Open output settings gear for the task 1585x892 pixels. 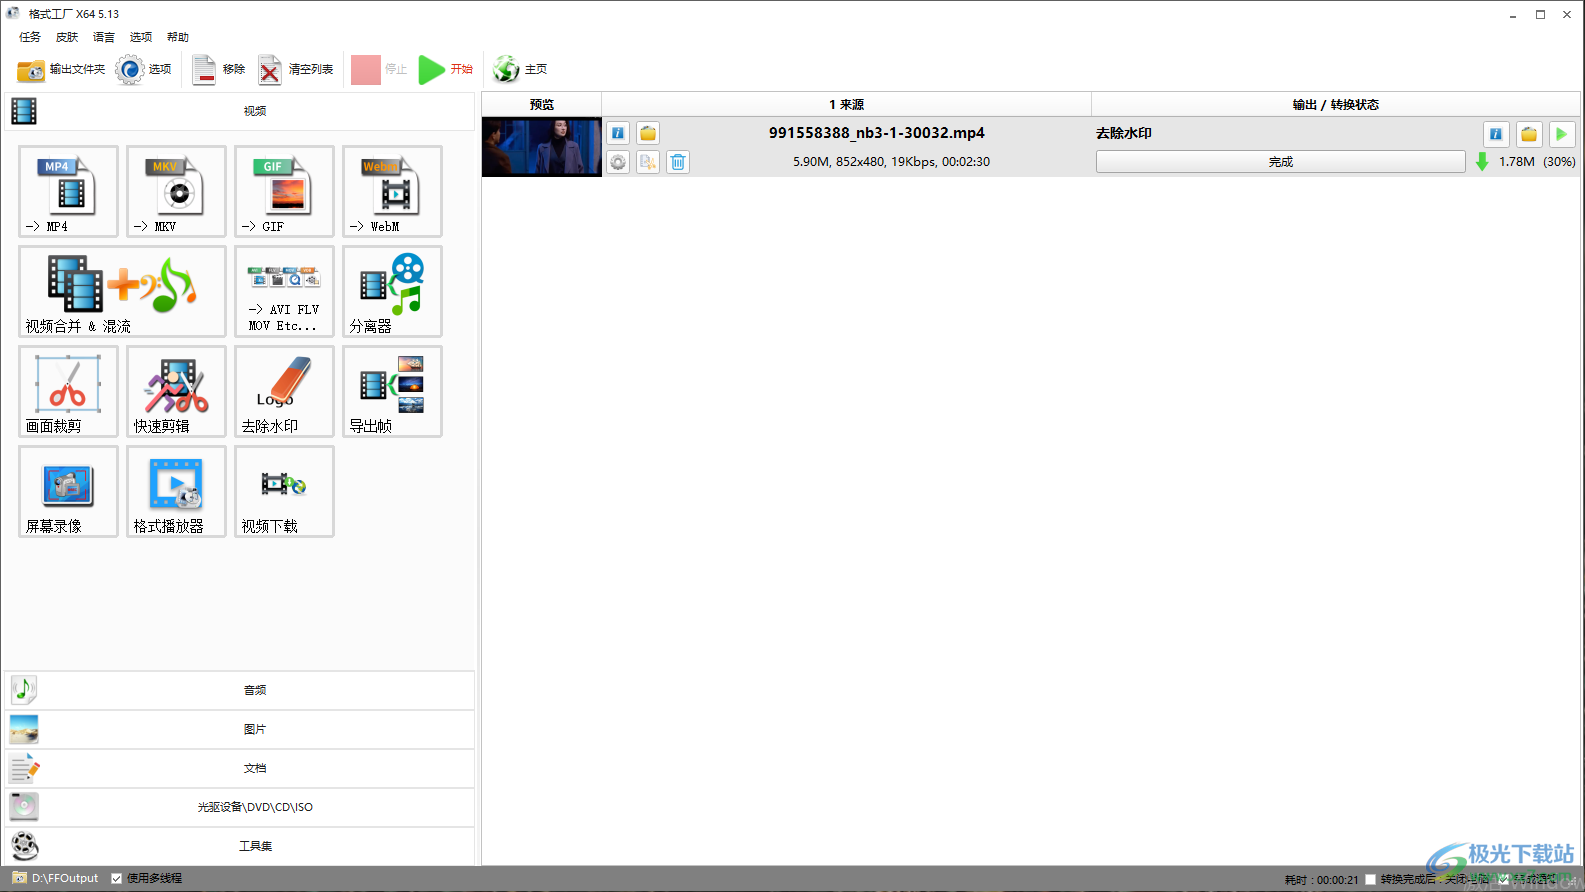(618, 162)
